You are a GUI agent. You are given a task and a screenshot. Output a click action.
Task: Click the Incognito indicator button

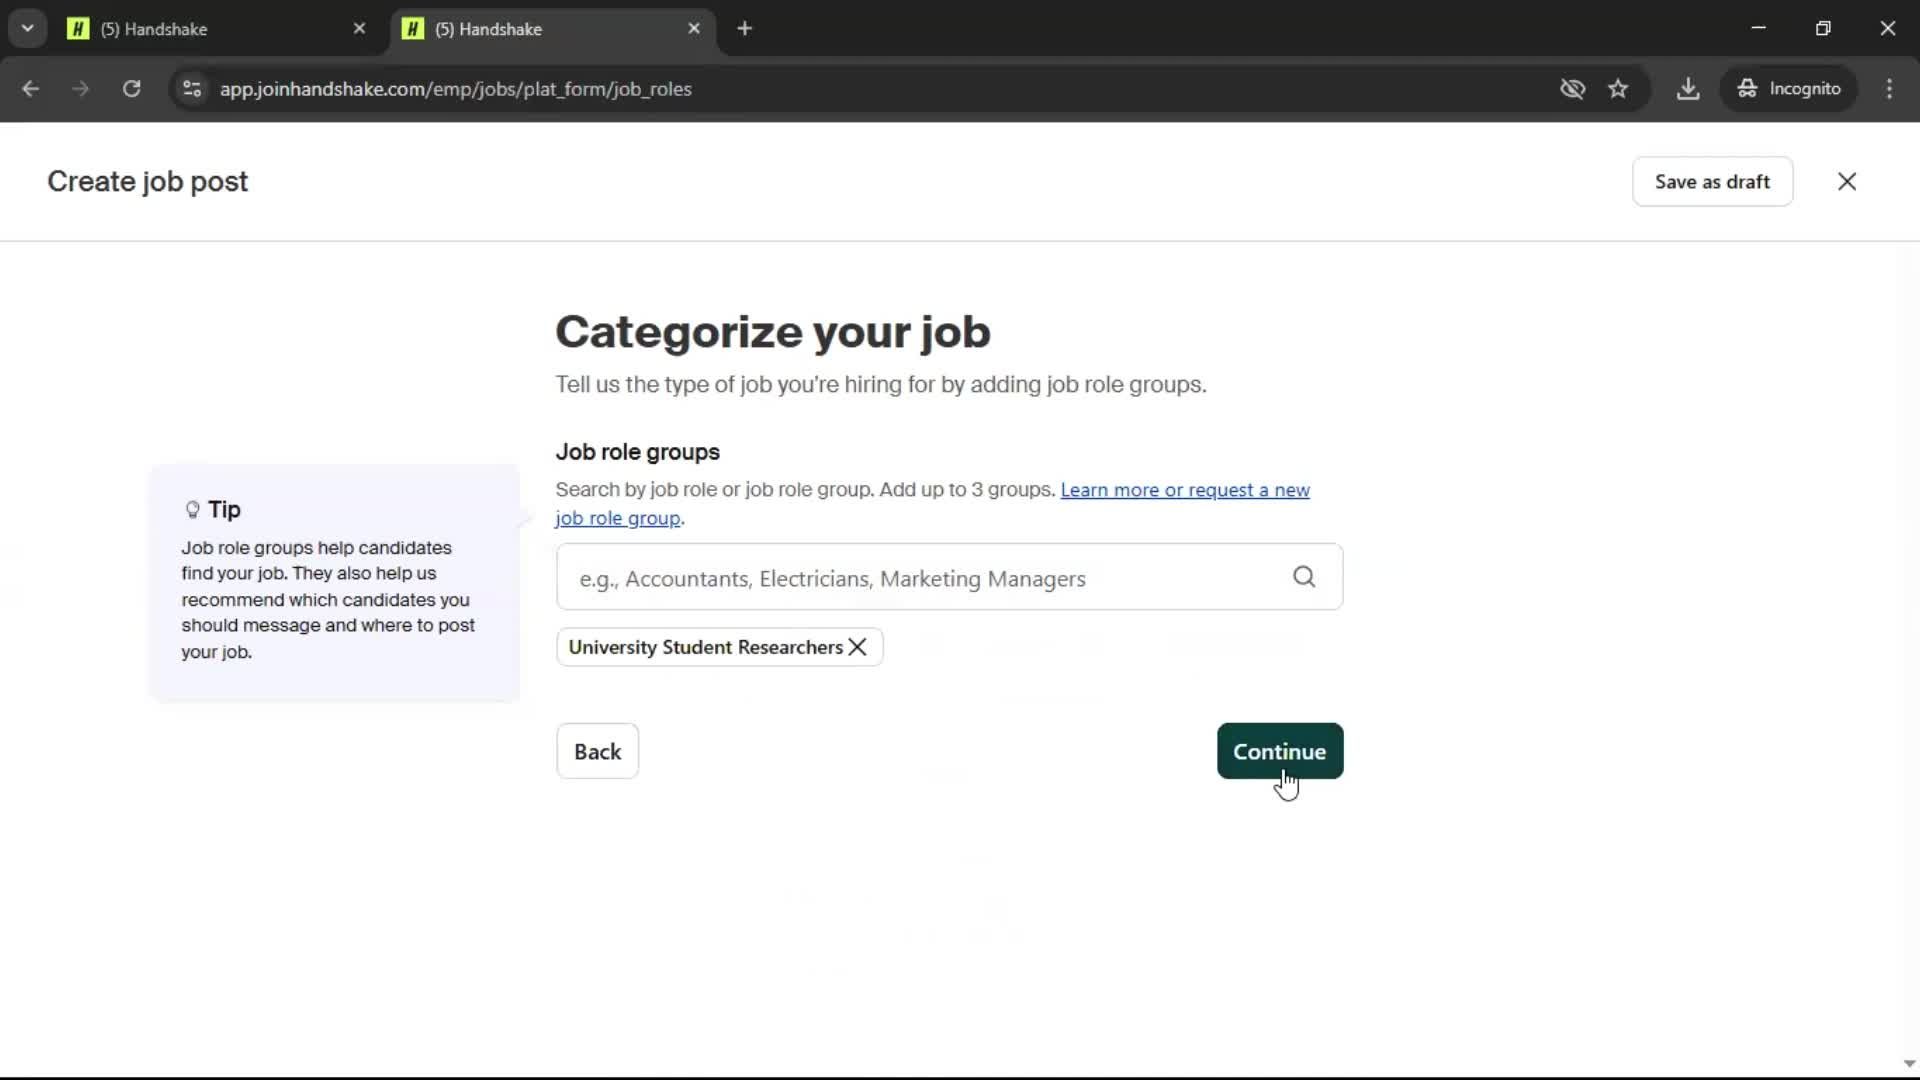click(x=1789, y=89)
